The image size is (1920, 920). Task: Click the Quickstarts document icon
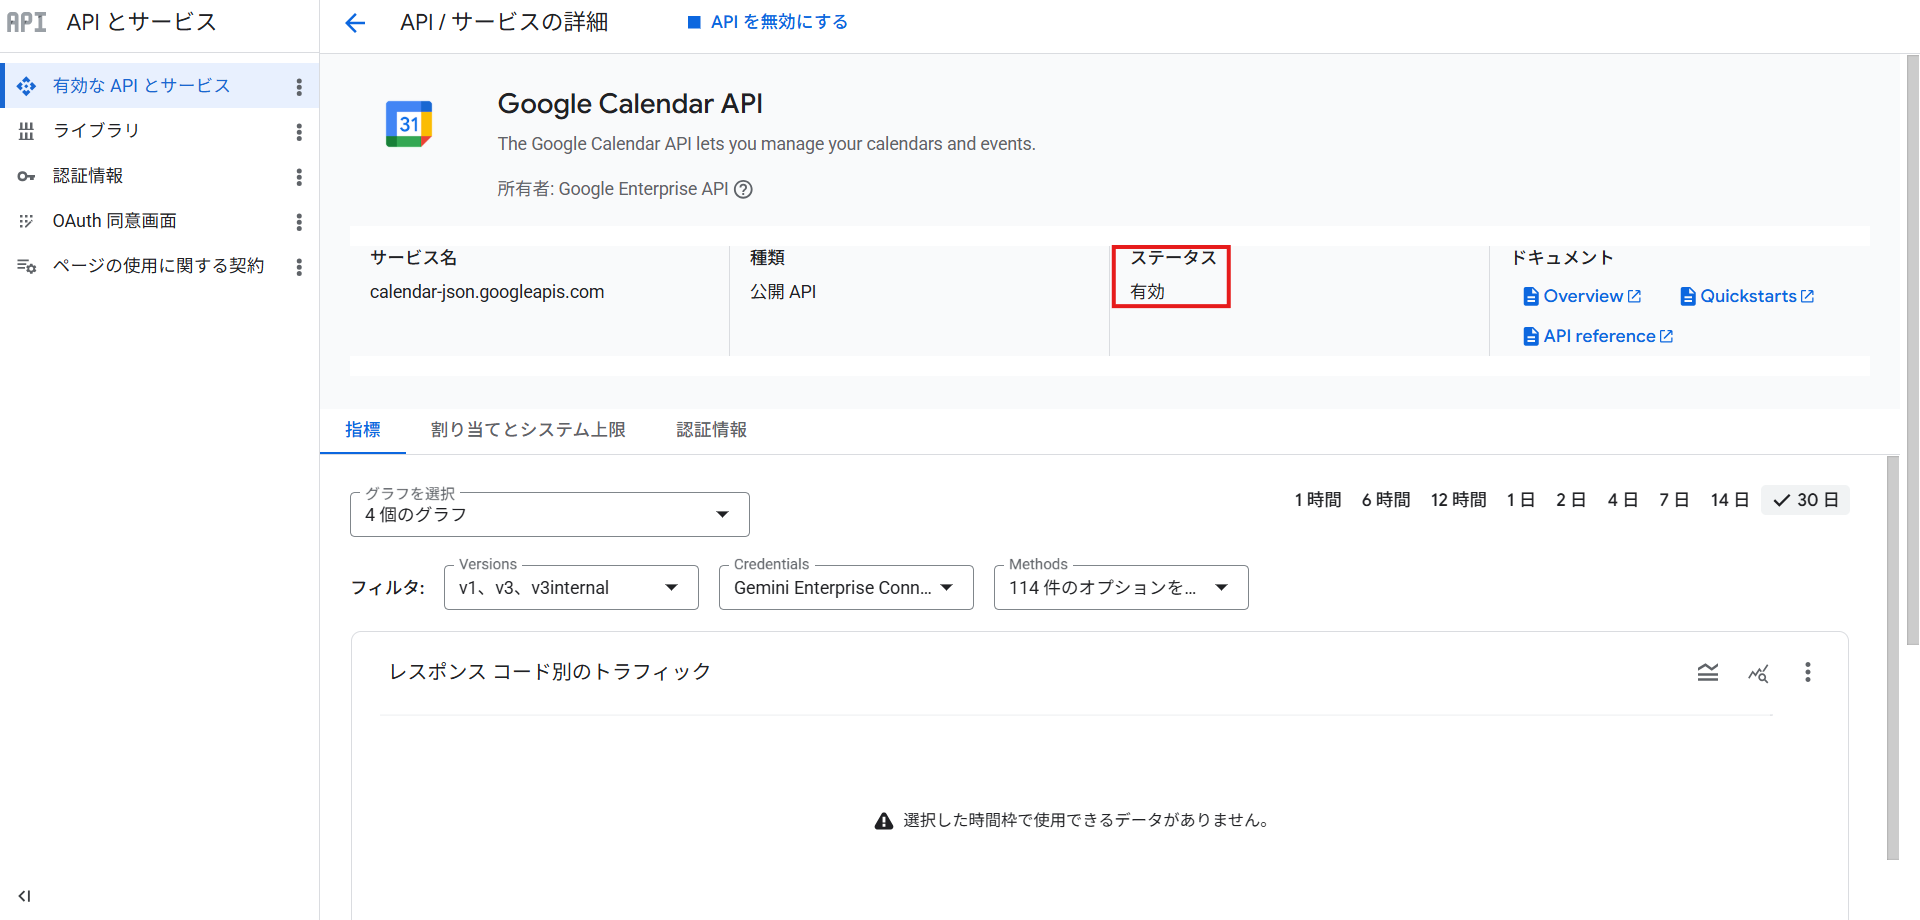tap(1688, 296)
